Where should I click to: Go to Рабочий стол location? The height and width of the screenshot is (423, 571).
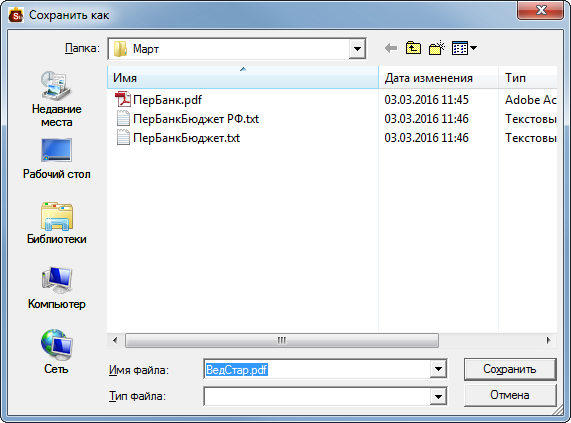(x=56, y=159)
